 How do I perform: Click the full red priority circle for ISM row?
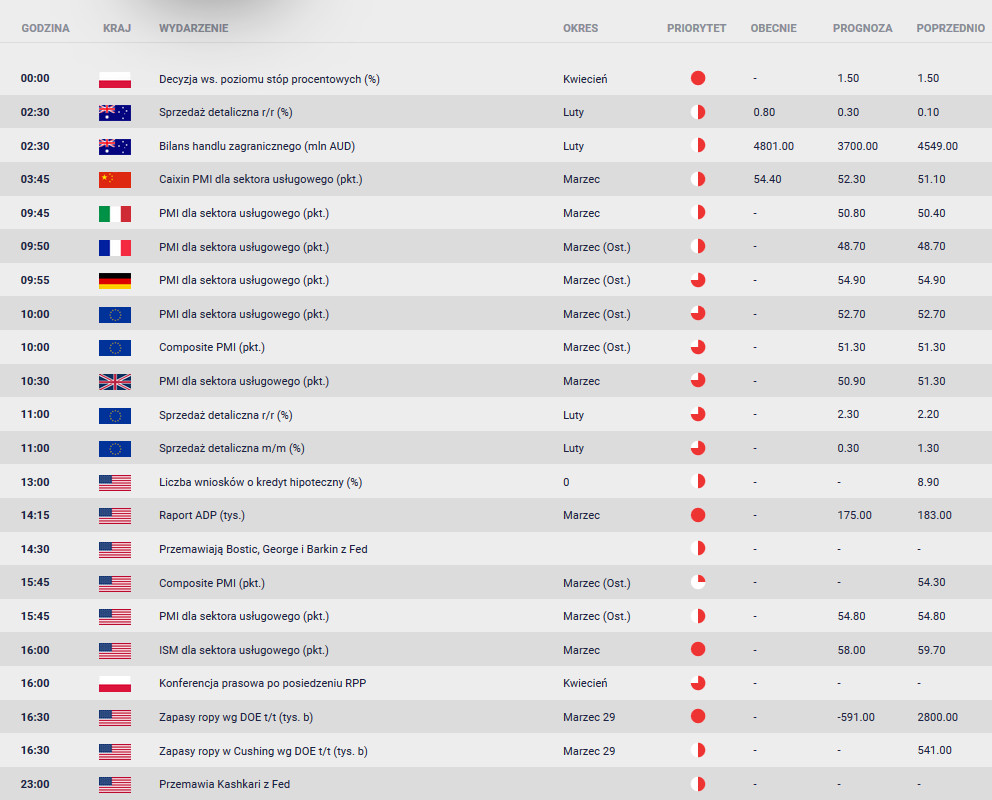698,650
